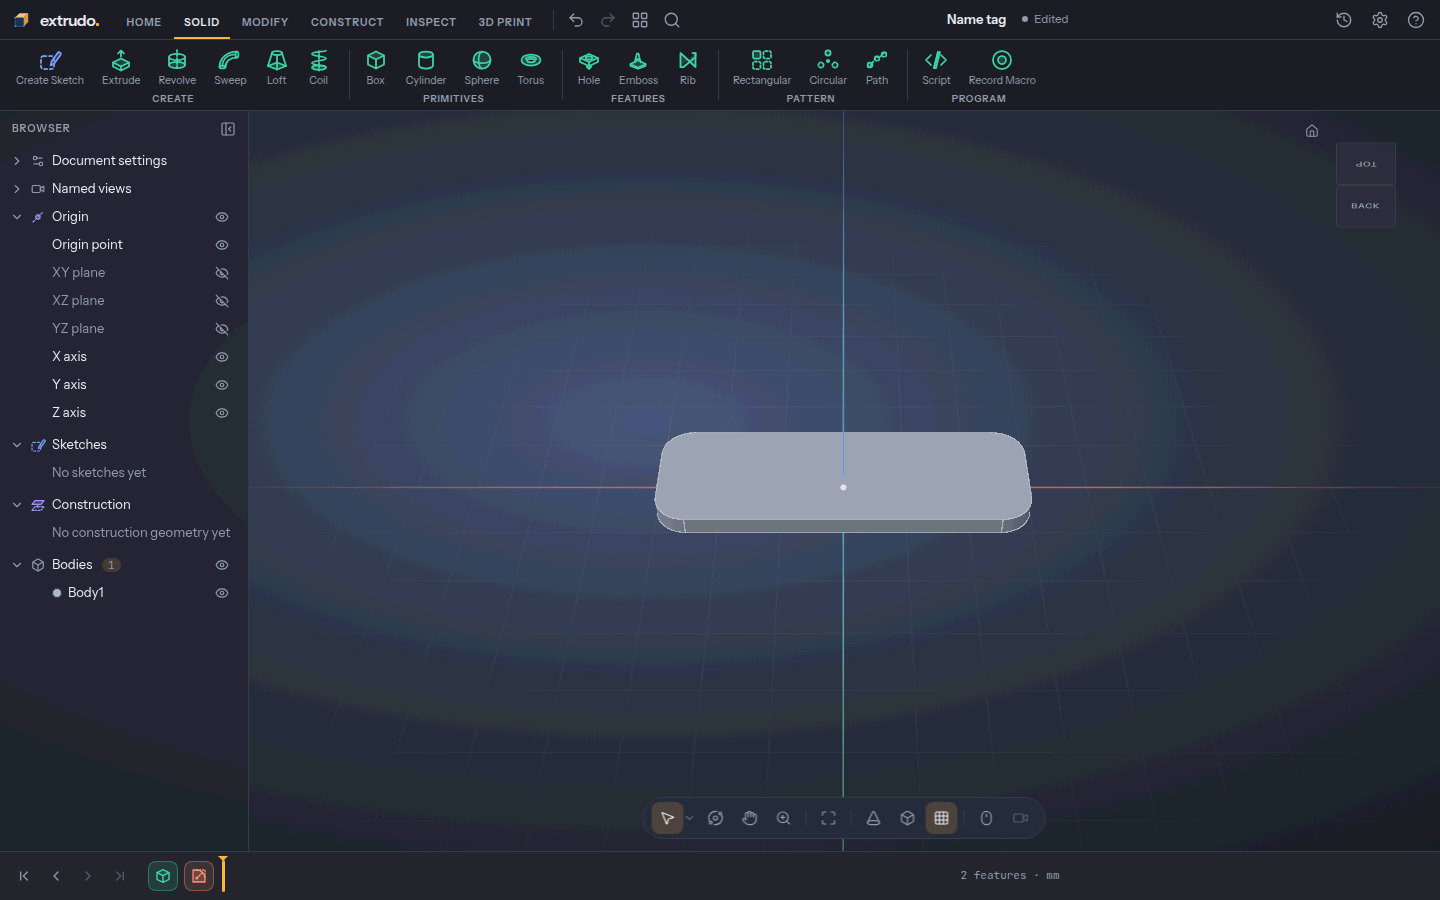Undo the last action

coord(576,20)
